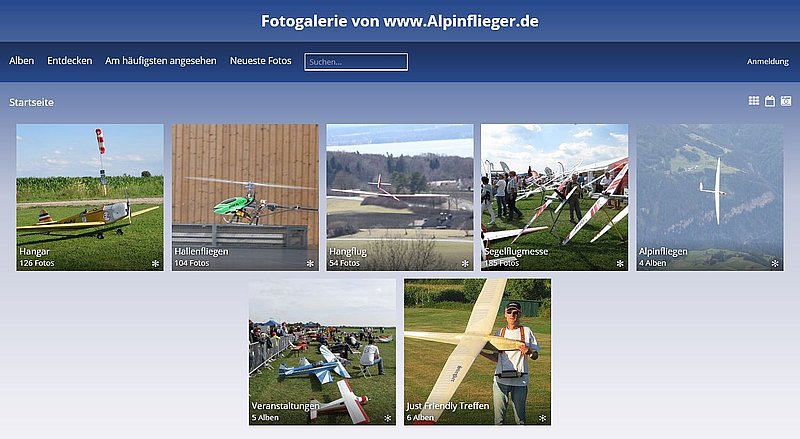800x439 pixels.
Task: Select Am häufigsten angesehen in the navigation
Action: click(161, 61)
